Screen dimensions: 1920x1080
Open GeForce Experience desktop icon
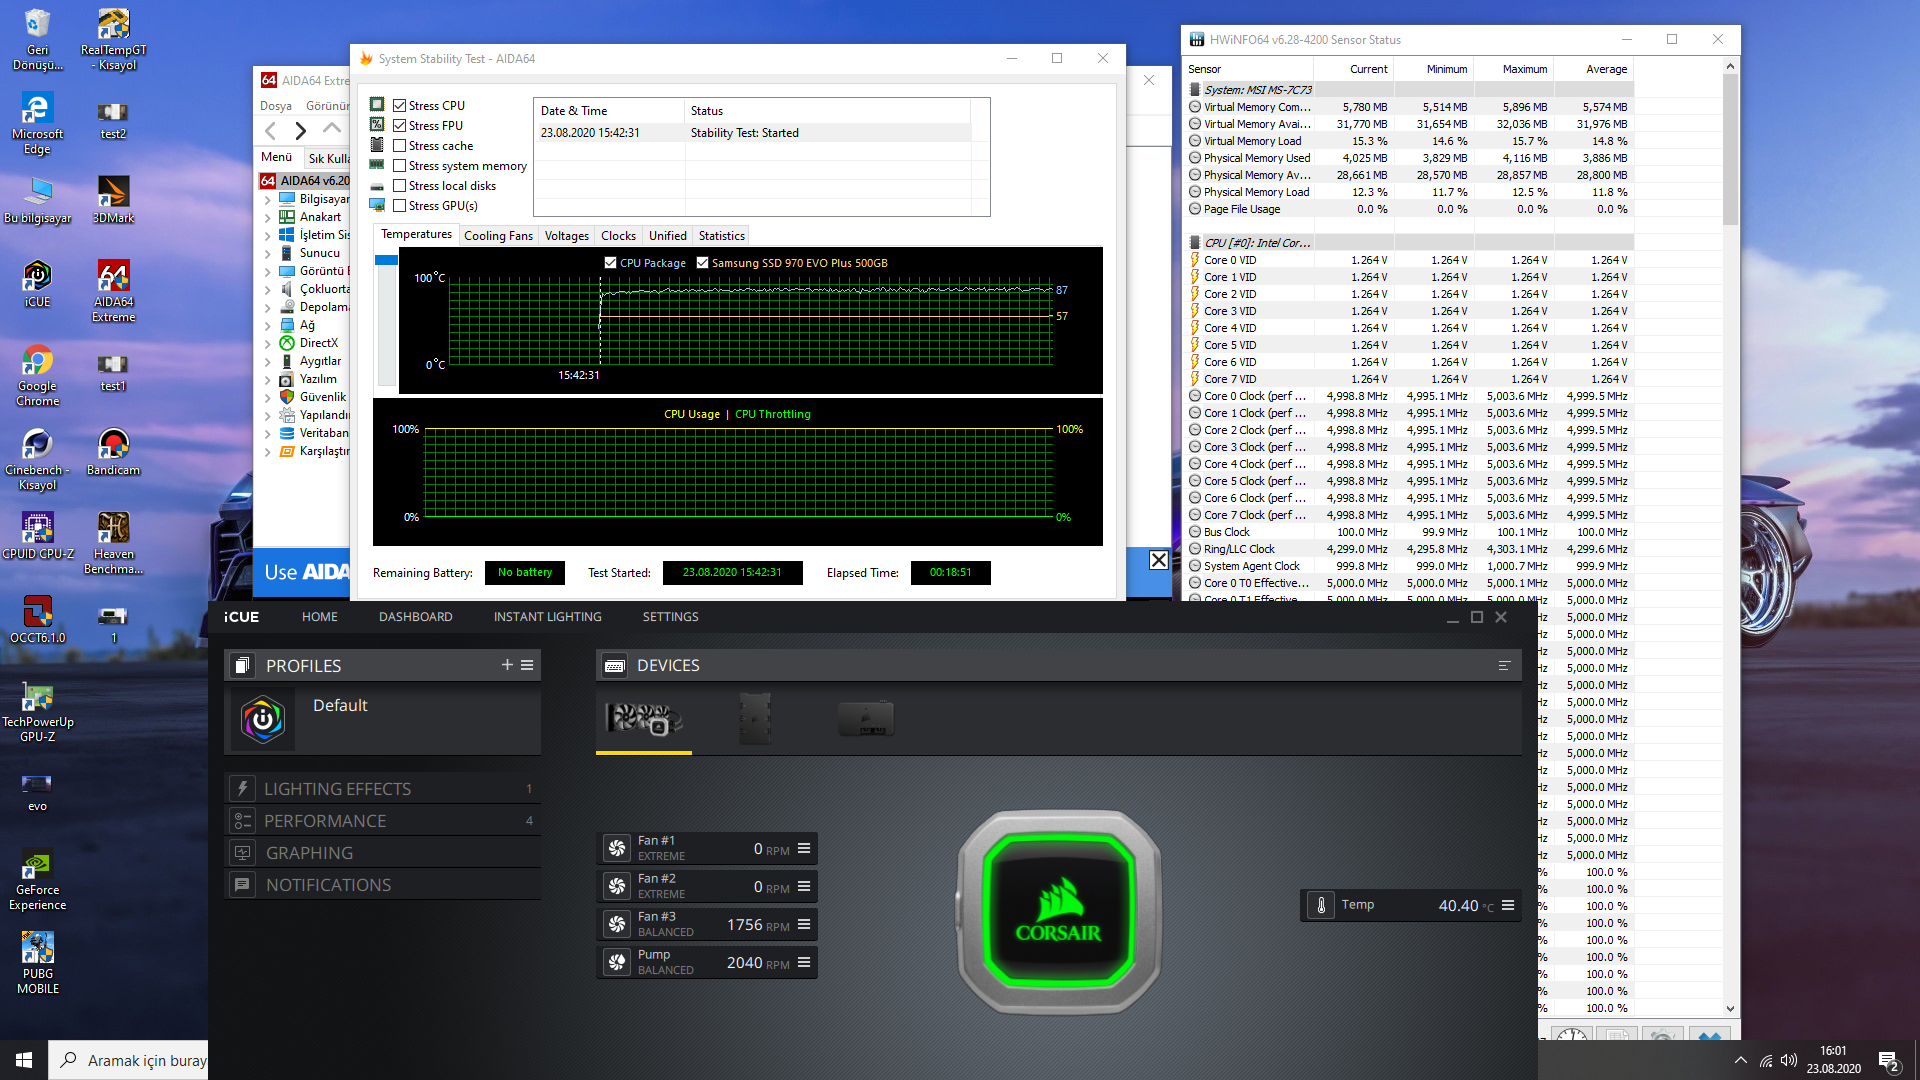point(37,879)
